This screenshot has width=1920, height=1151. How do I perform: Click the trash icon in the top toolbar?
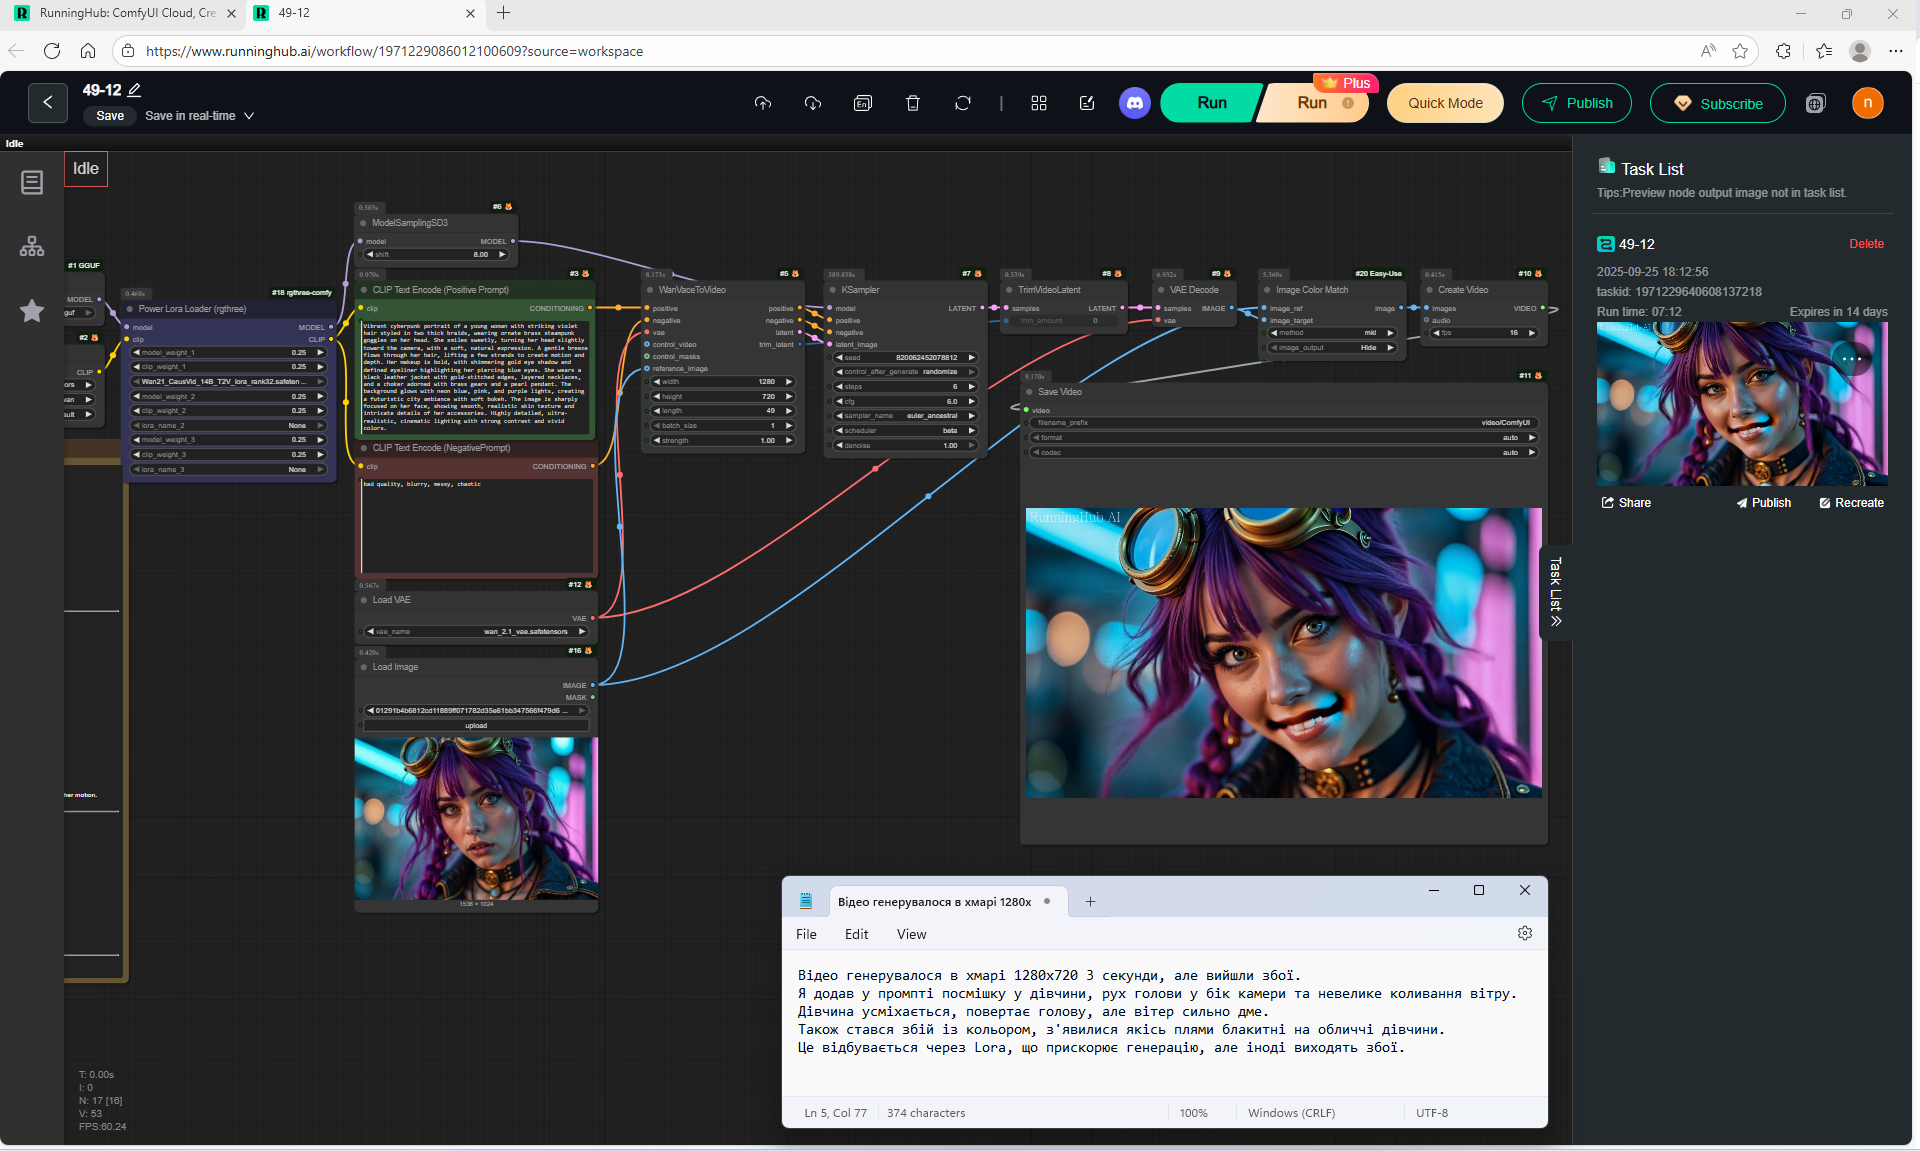pyautogui.click(x=912, y=103)
